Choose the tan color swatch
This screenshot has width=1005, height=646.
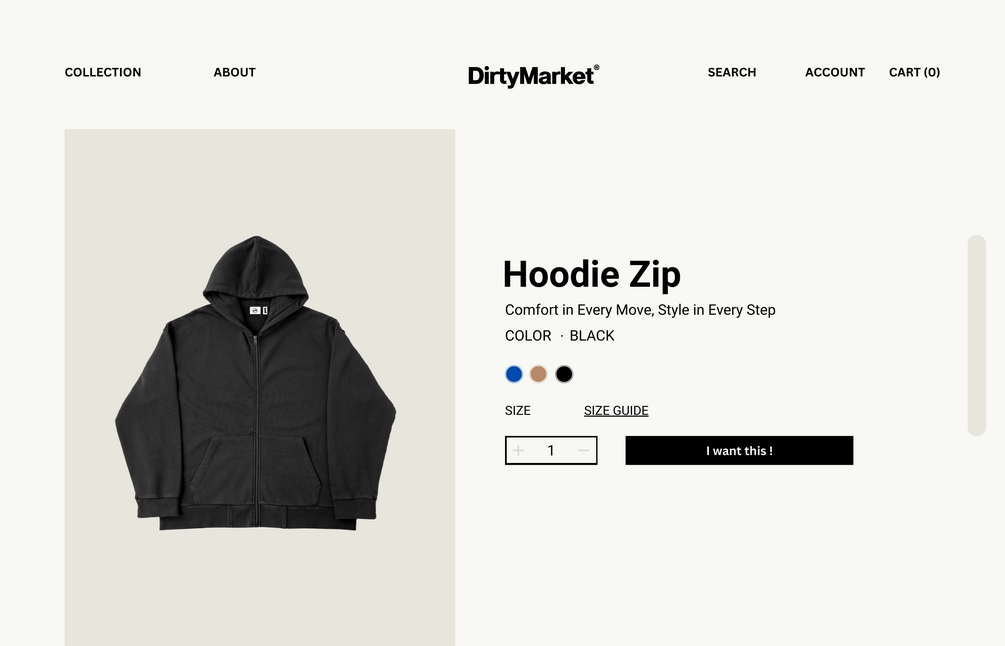coord(538,374)
